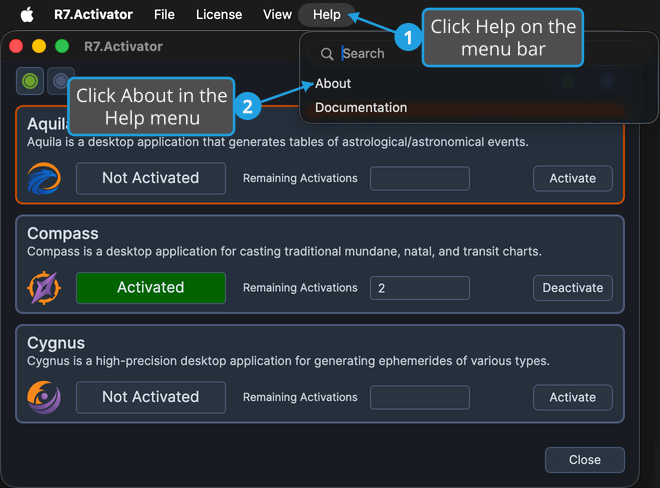Activate the Cygnus application
The image size is (660, 488).
coord(572,397)
